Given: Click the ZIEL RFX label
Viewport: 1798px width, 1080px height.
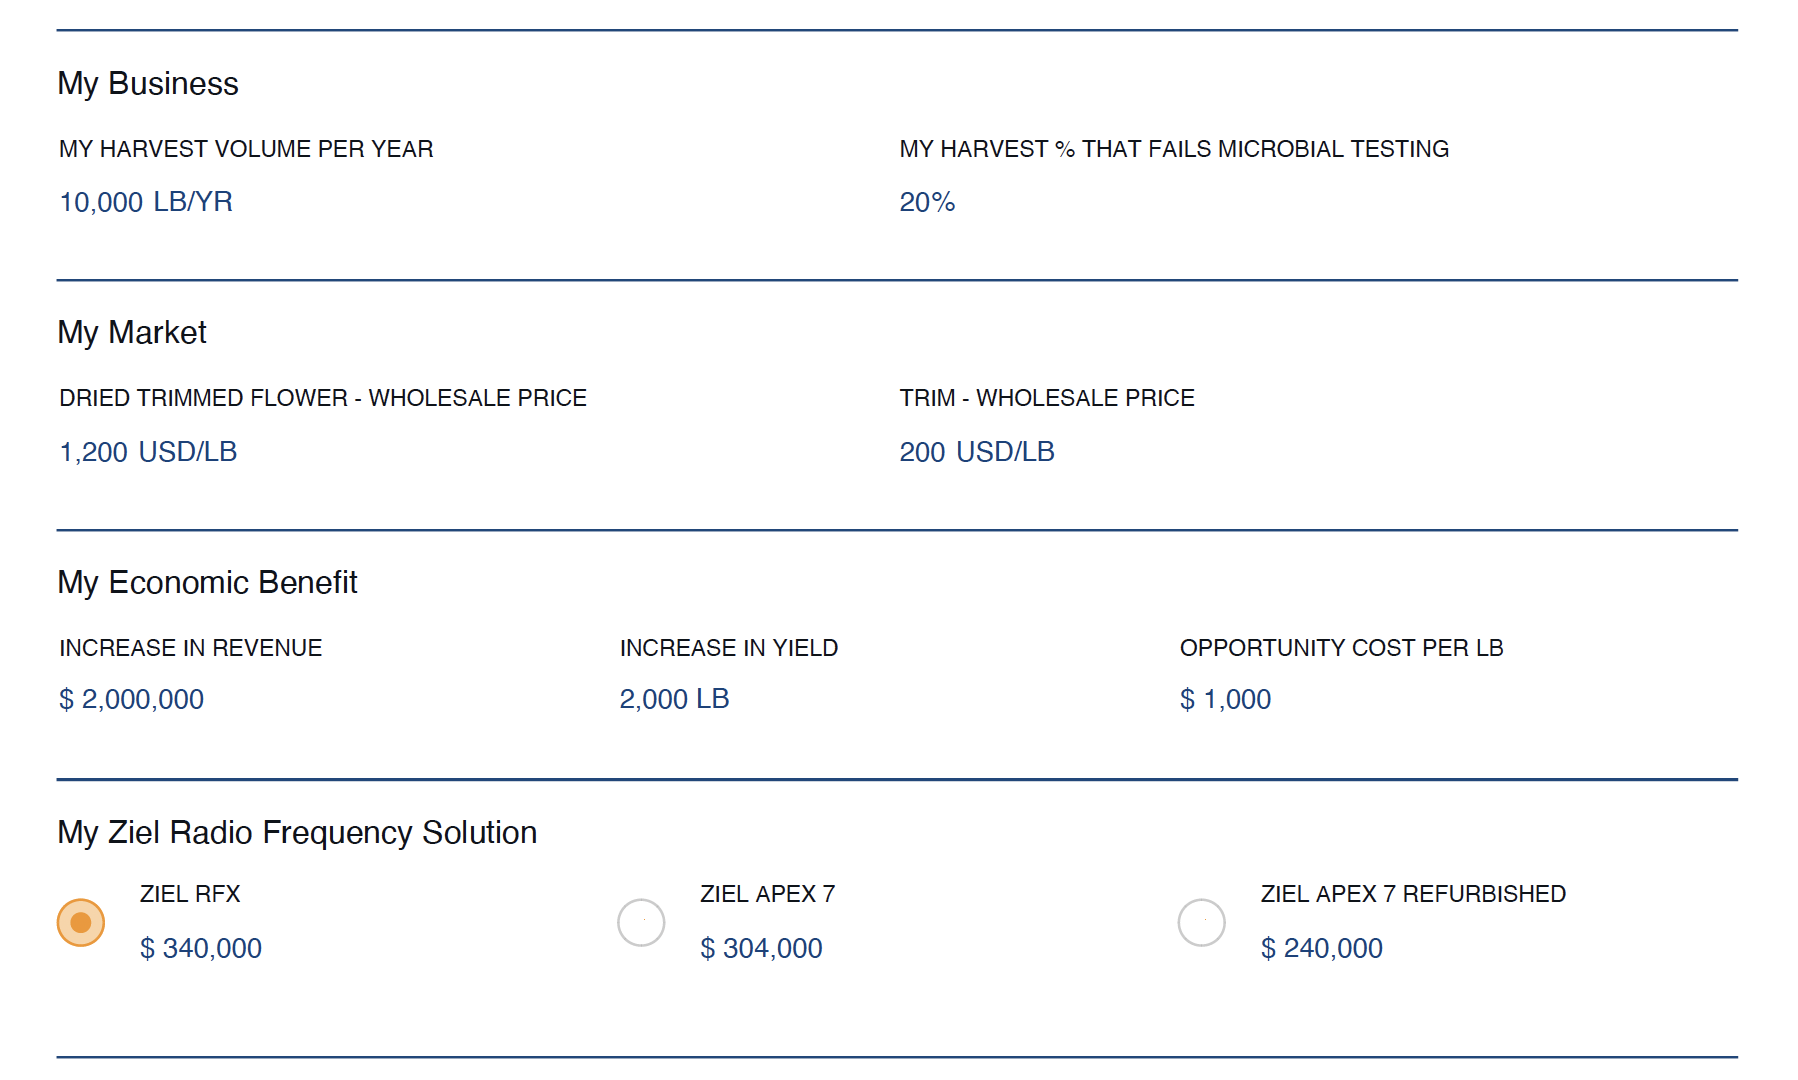Looking at the screenshot, I should point(190,894).
